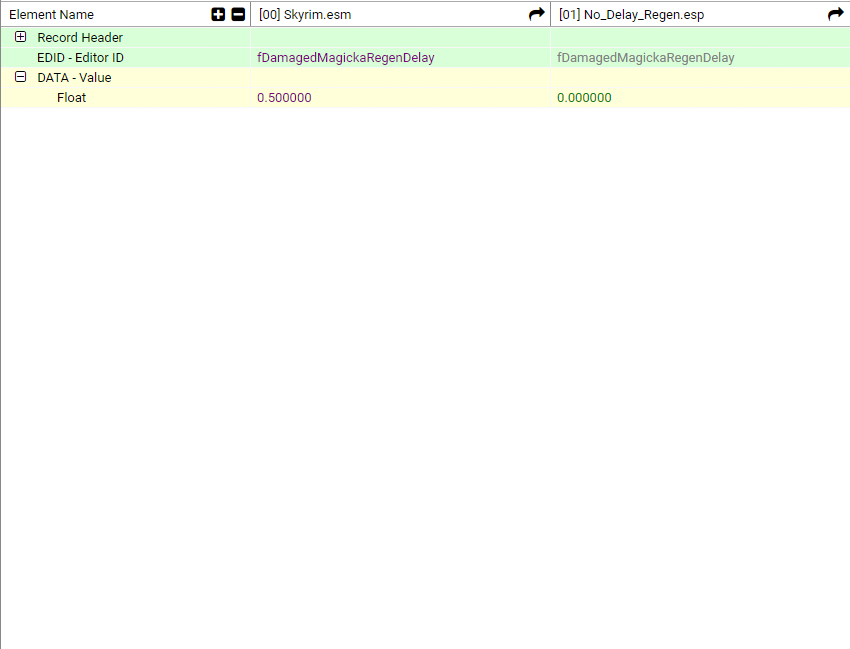Select the EDID - Editor ID row
This screenshot has height=649, width=850.
tap(80, 58)
